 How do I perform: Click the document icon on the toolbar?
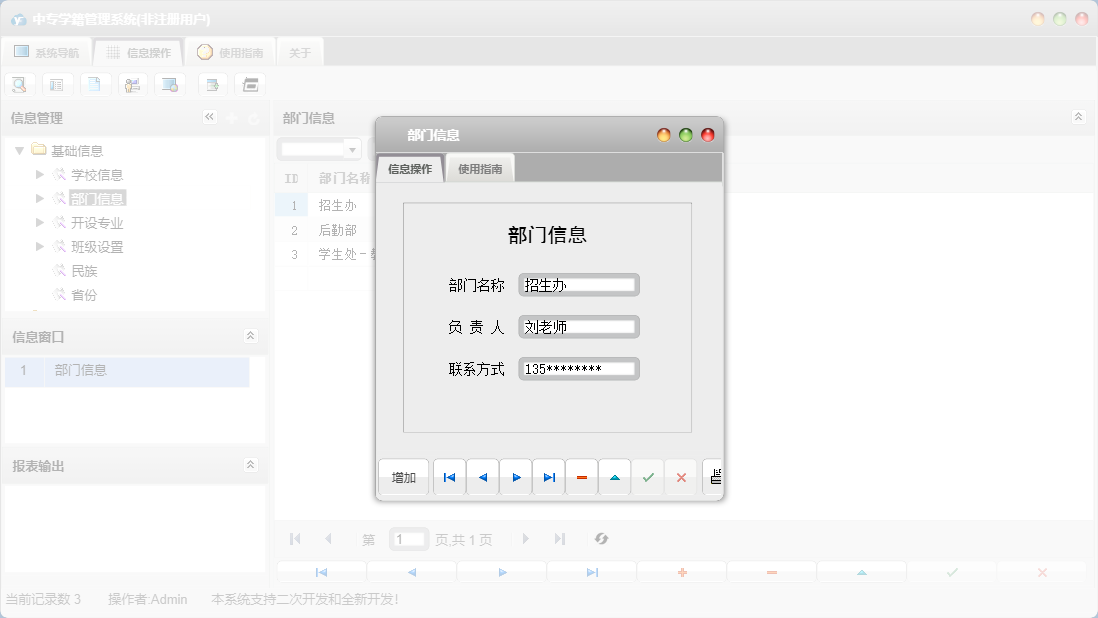pos(95,84)
